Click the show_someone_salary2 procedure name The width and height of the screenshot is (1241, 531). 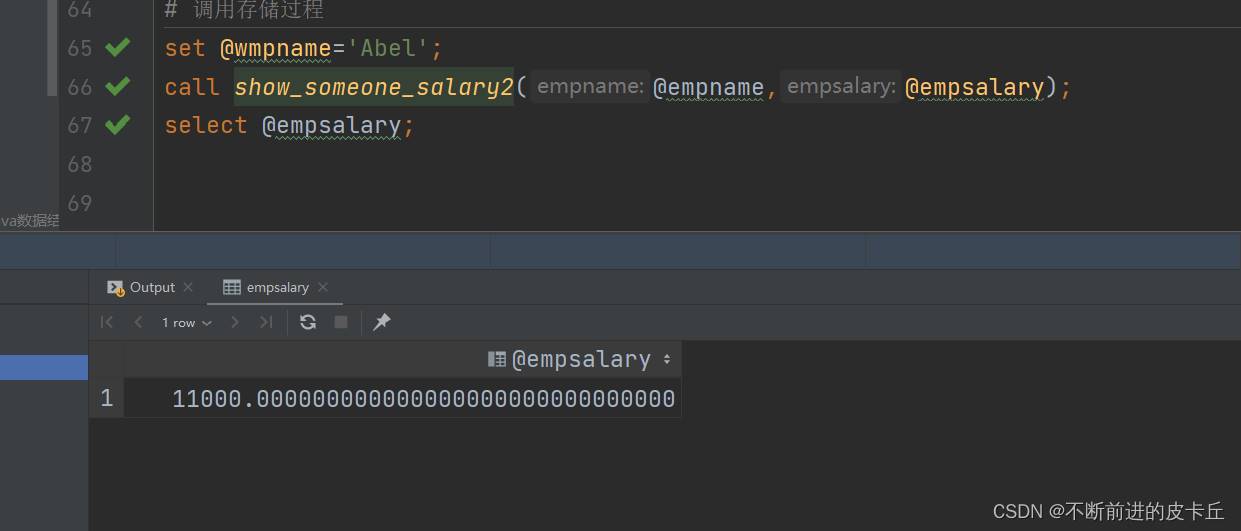[x=373, y=87]
